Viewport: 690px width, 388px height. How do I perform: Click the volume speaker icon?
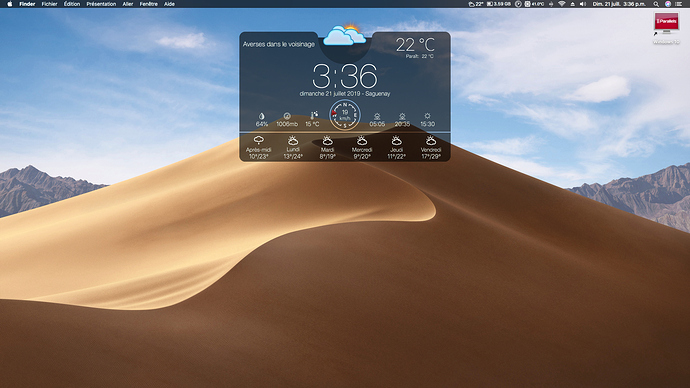tap(583, 4)
